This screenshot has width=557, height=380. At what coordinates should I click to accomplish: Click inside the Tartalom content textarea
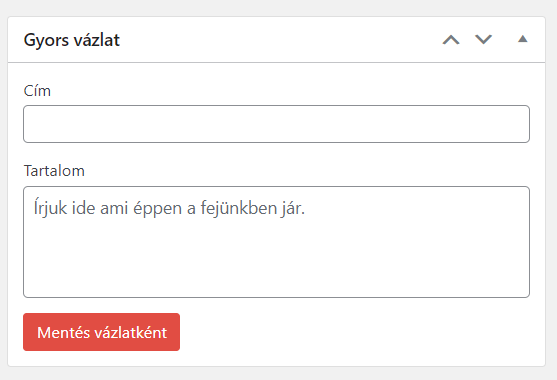coord(276,242)
